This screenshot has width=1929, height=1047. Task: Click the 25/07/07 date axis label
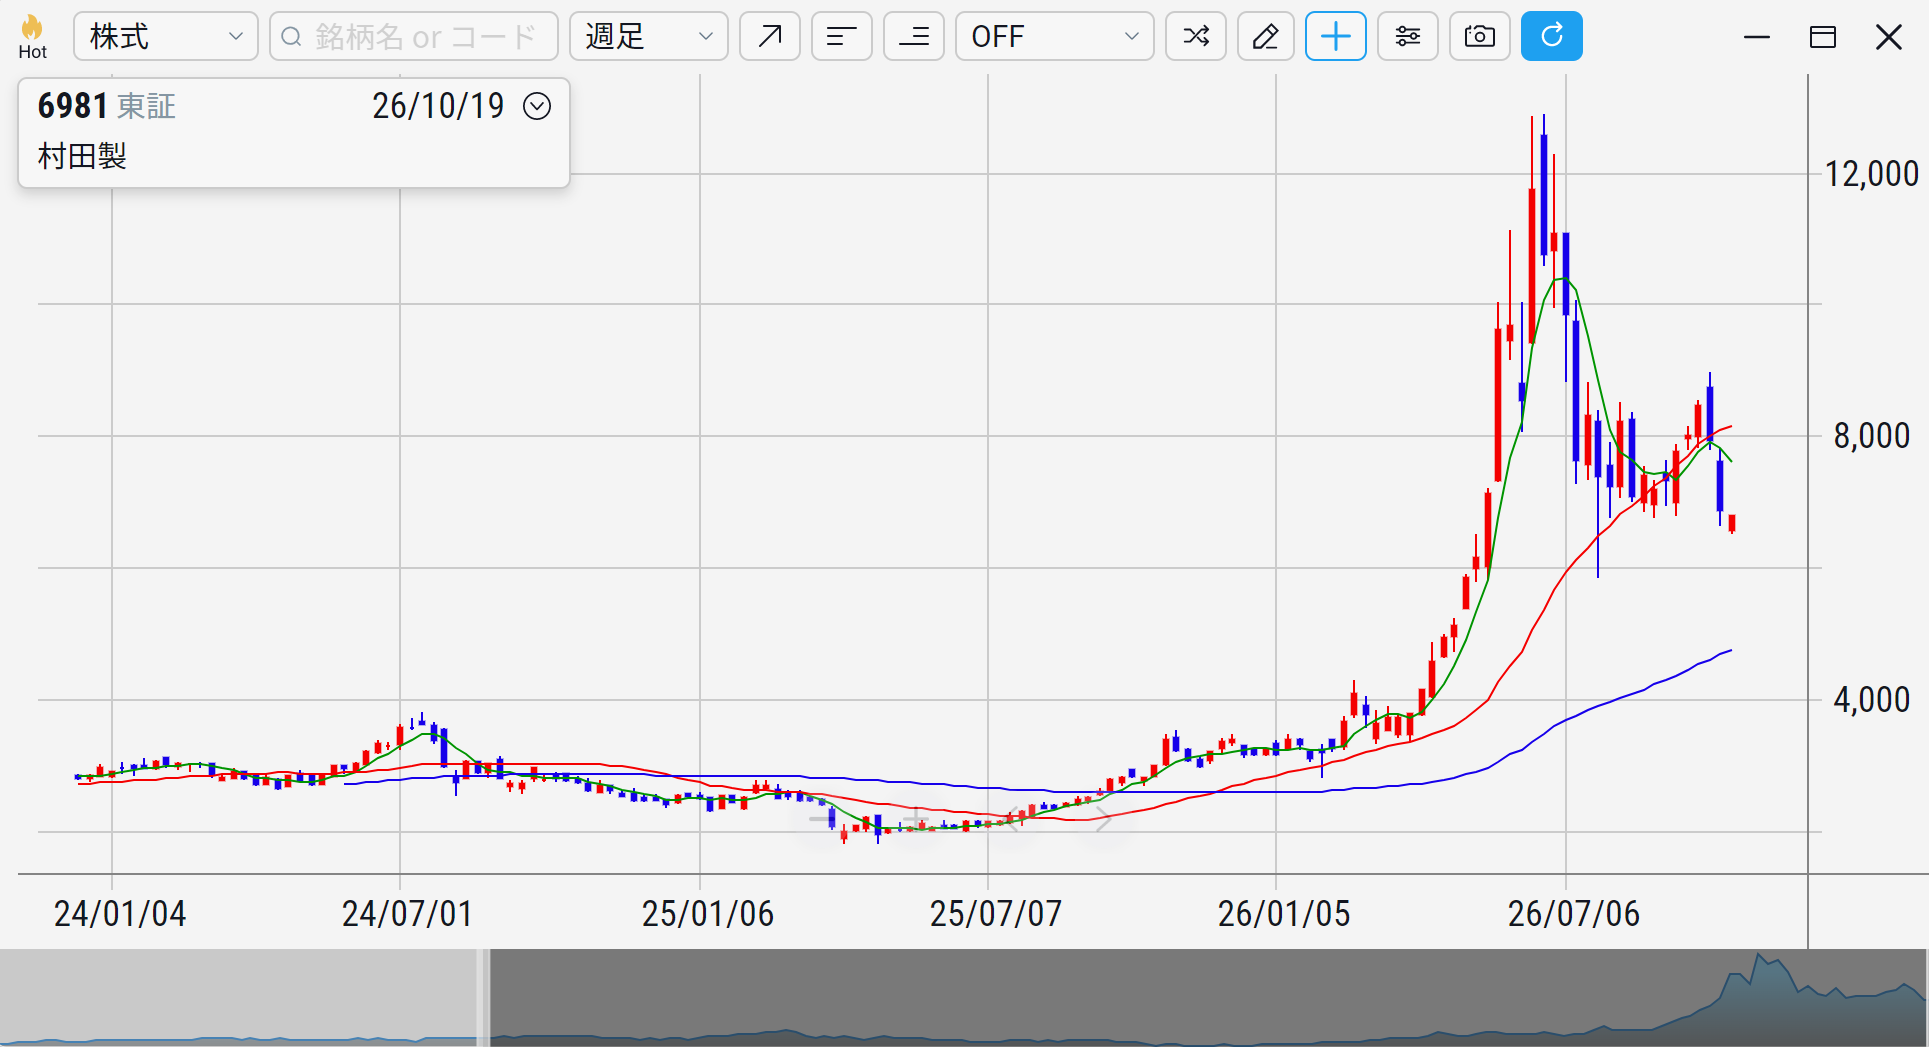[996, 914]
